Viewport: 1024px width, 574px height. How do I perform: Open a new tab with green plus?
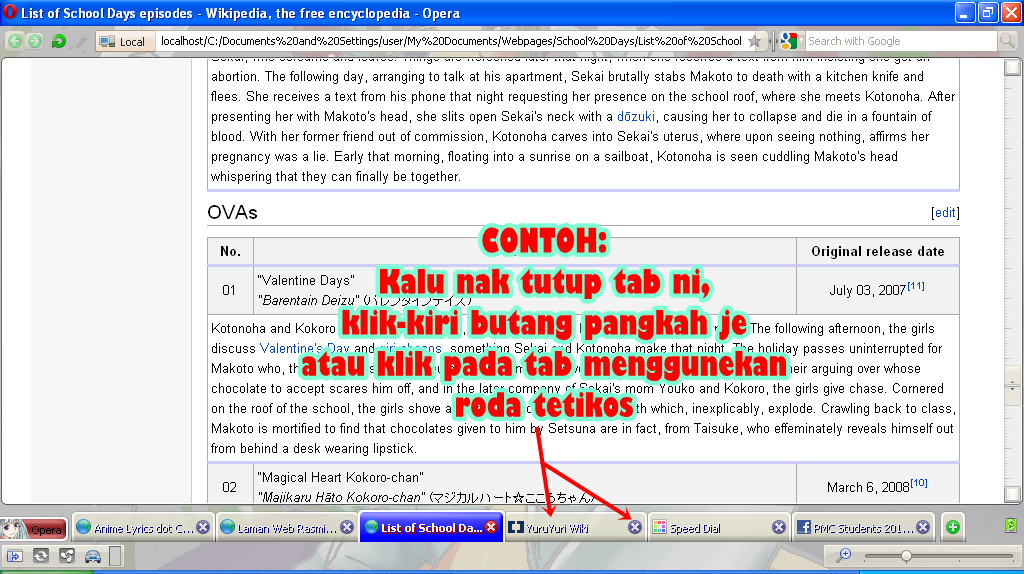[953, 527]
